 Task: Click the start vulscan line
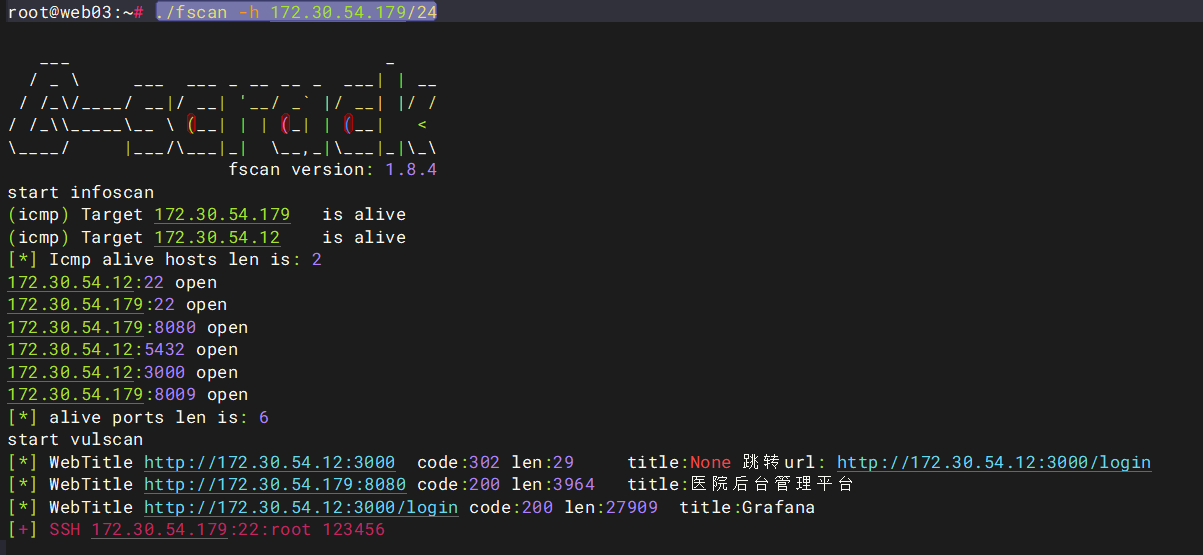click(75, 439)
